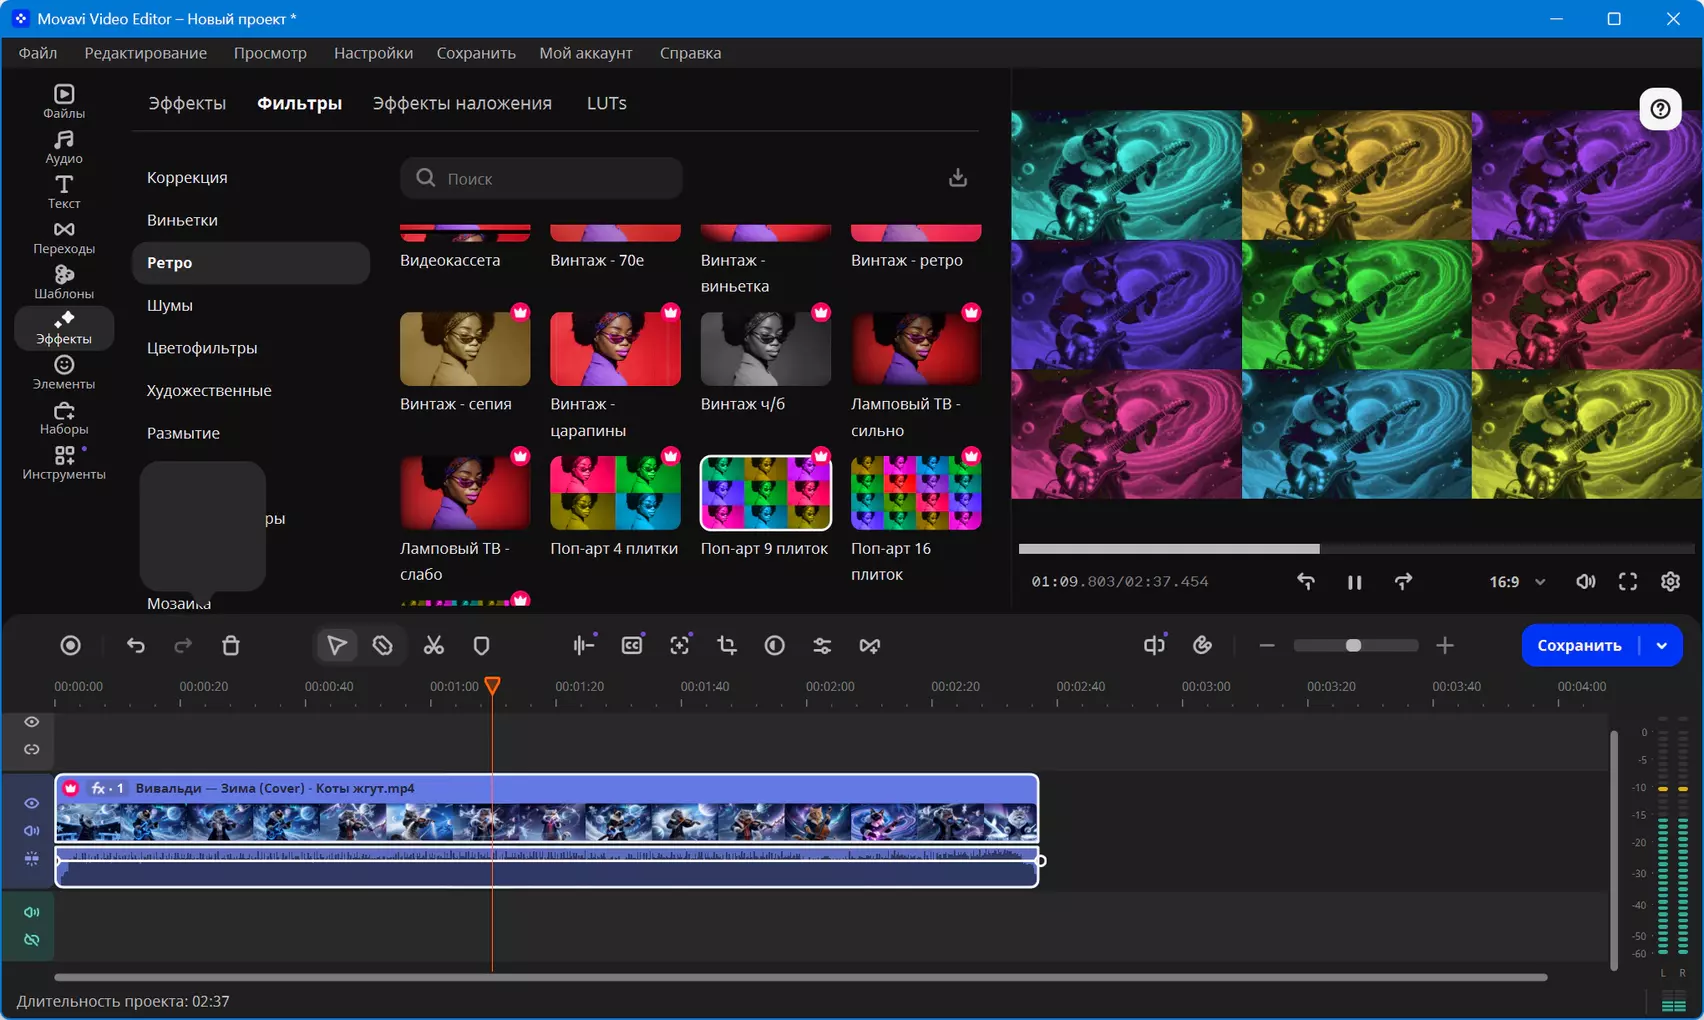This screenshot has width=1704, height=1020.
Task: Select the Цветофильтры category
Action: [x=202, y=348]
